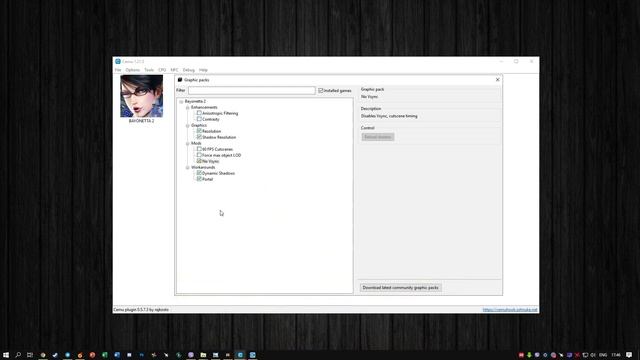This screenshot has height=360, width=640.
Task: Open the CPU menu
Action: [162, 70]
